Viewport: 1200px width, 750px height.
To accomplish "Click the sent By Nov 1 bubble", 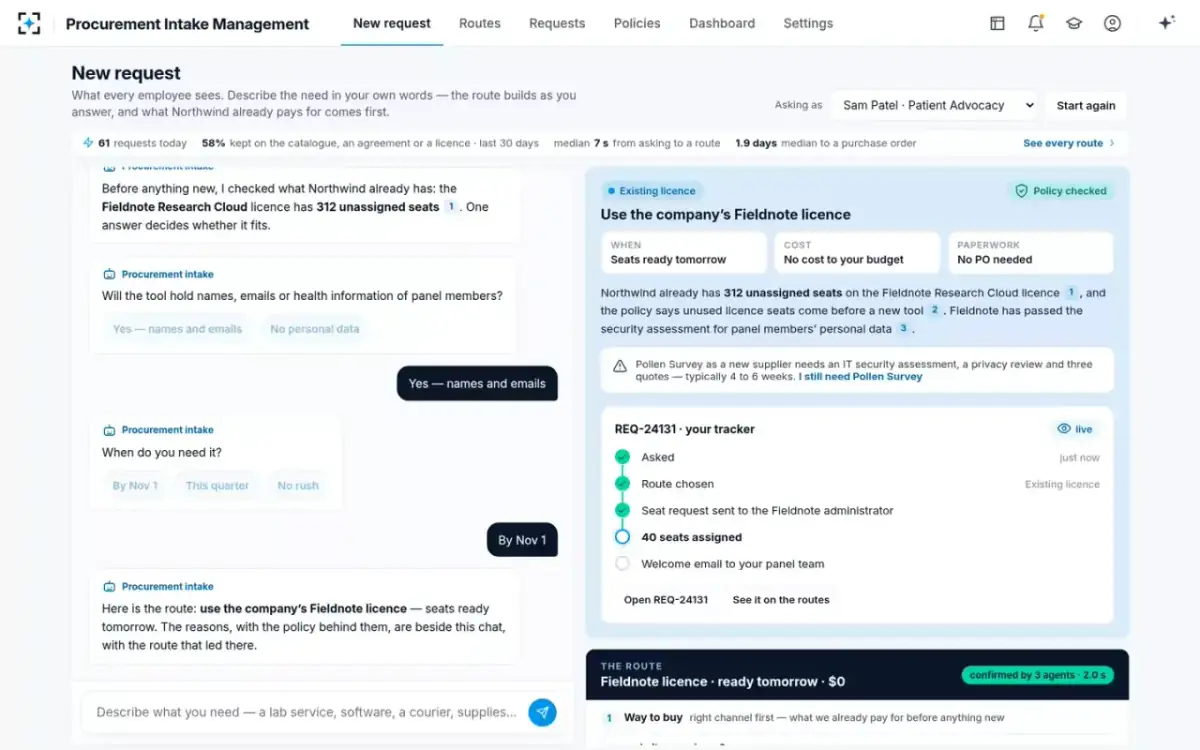I will pos(522,540).
